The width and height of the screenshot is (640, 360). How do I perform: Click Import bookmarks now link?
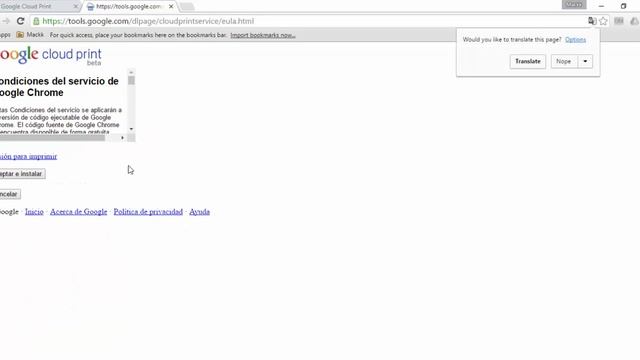(x=263, y=35)
